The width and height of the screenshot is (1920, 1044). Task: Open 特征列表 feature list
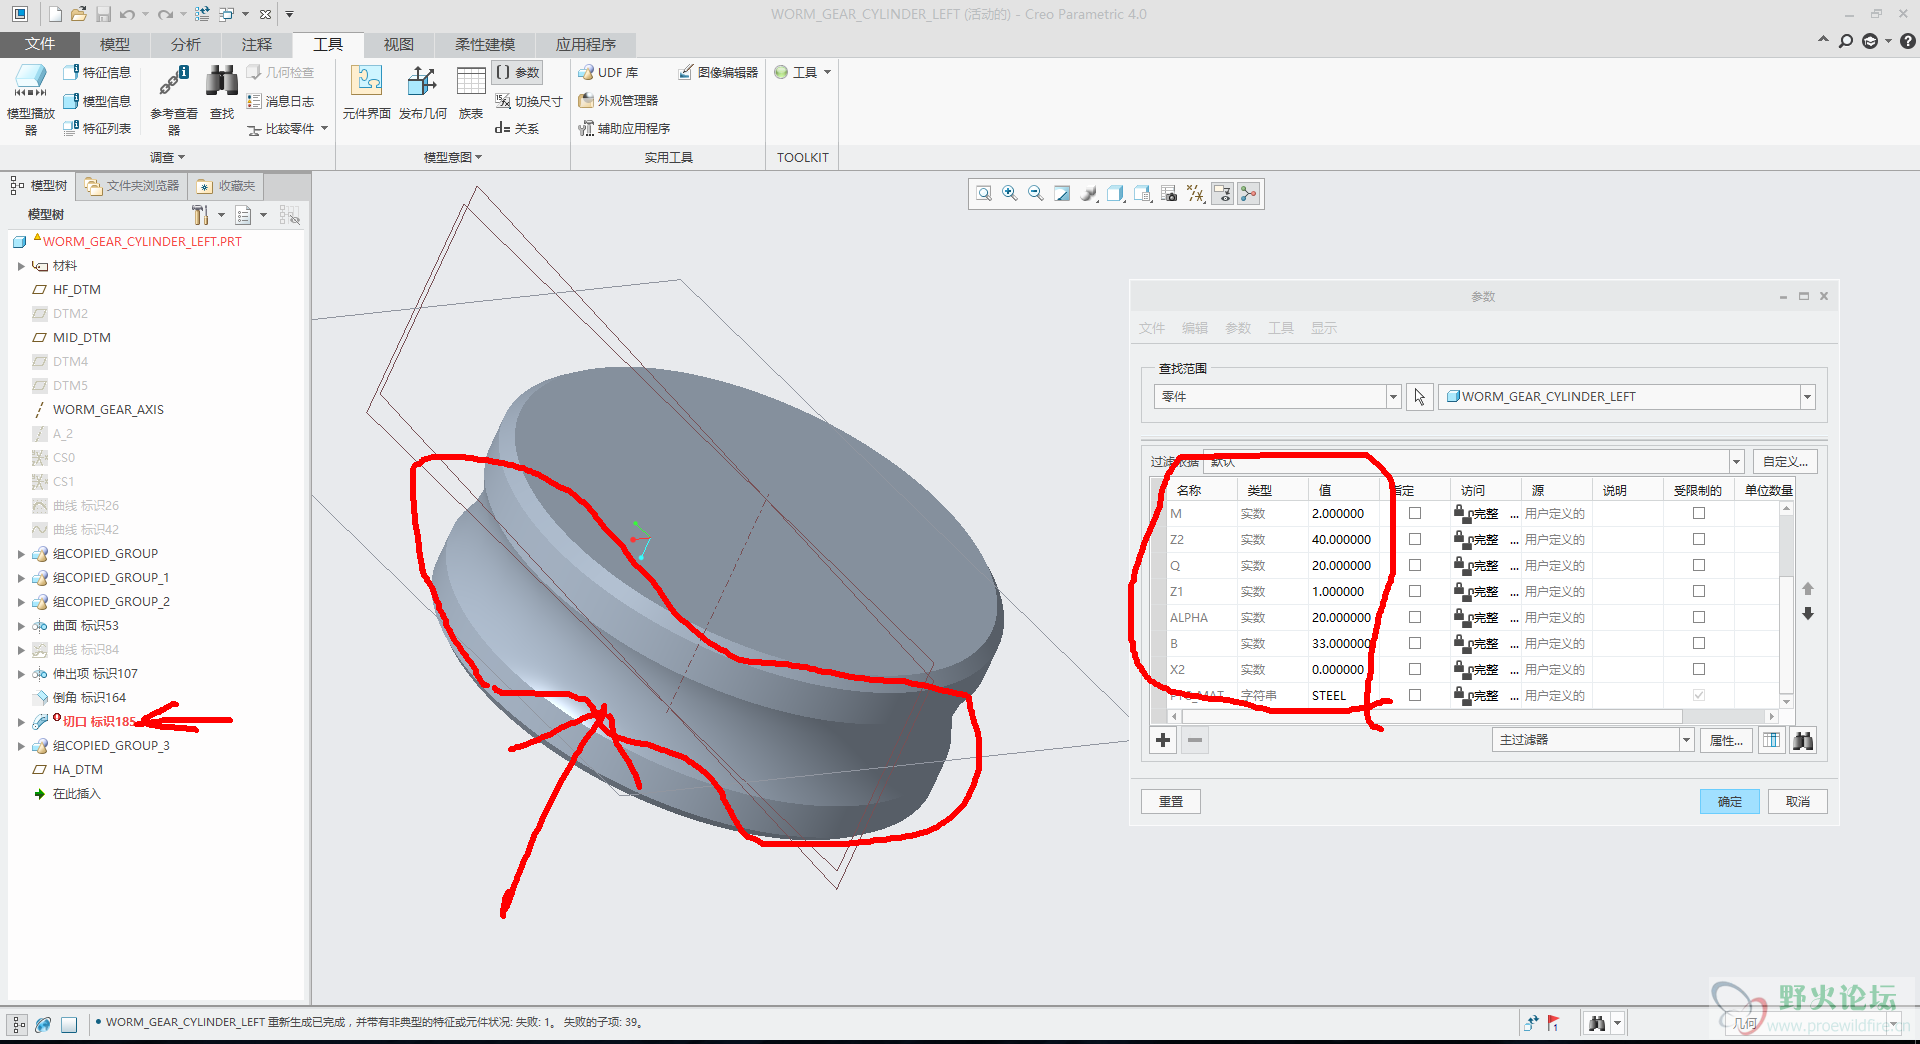tap(97, 128)
